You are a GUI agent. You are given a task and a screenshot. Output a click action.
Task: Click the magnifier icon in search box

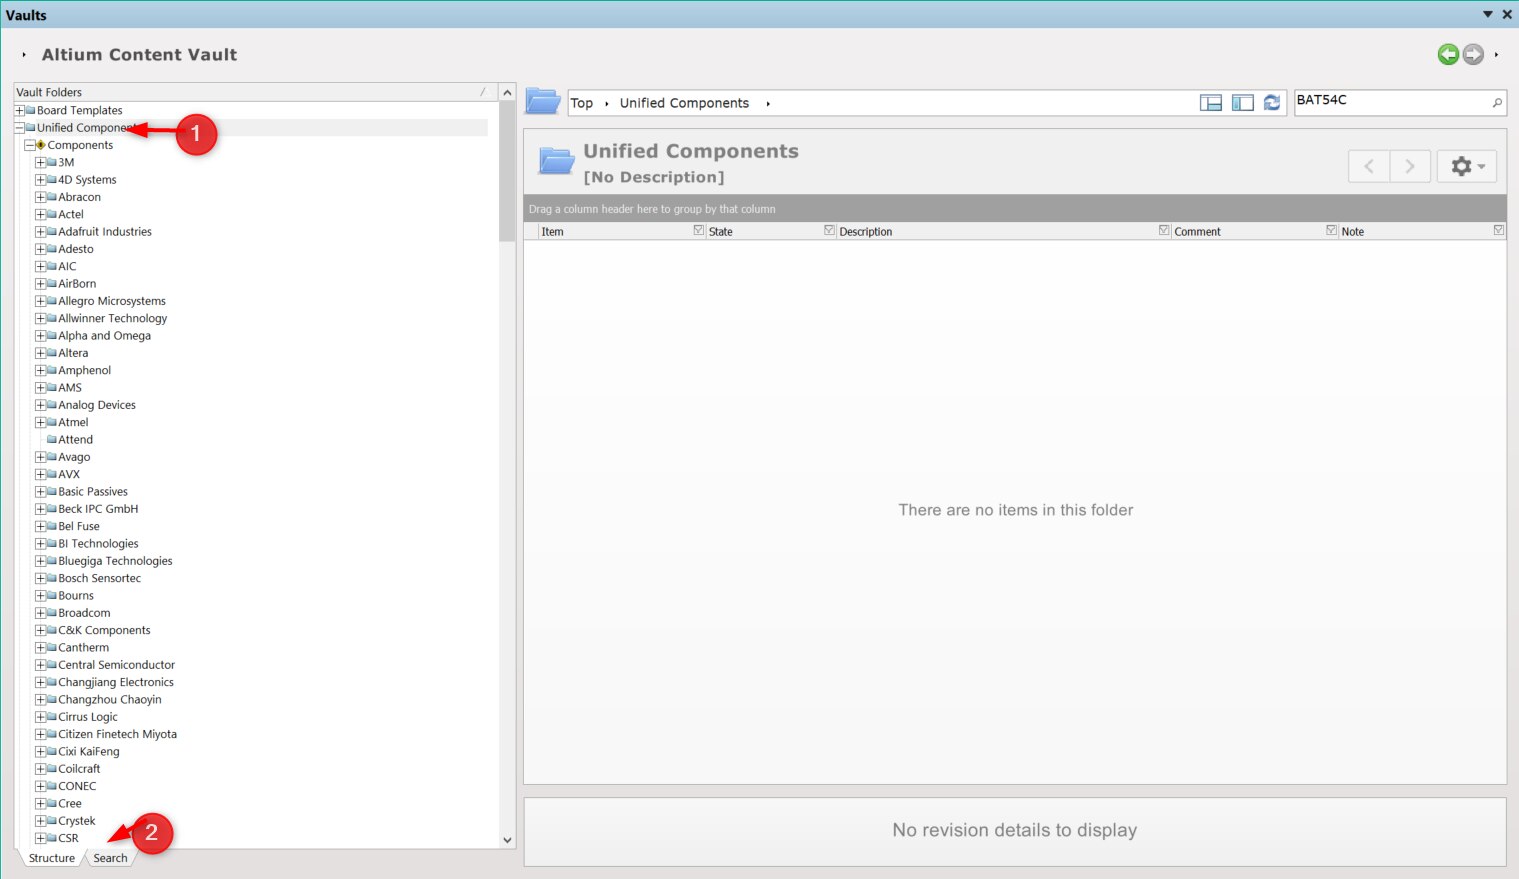[x=1497, y=102]
